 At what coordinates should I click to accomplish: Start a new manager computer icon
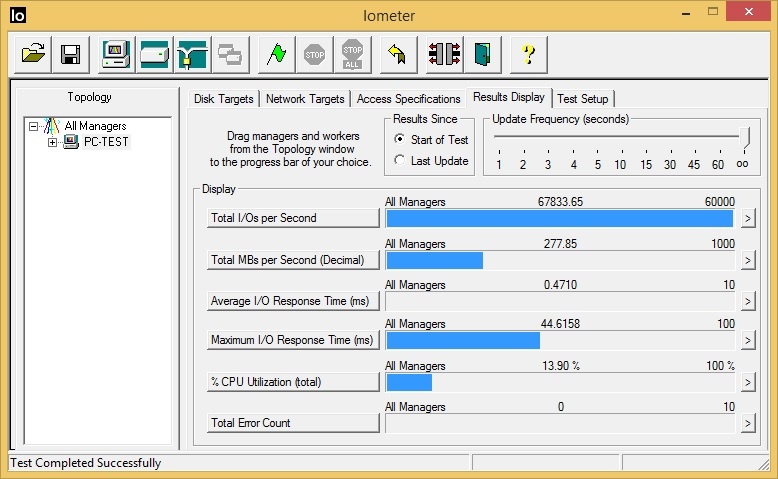[x=116, y=55]
